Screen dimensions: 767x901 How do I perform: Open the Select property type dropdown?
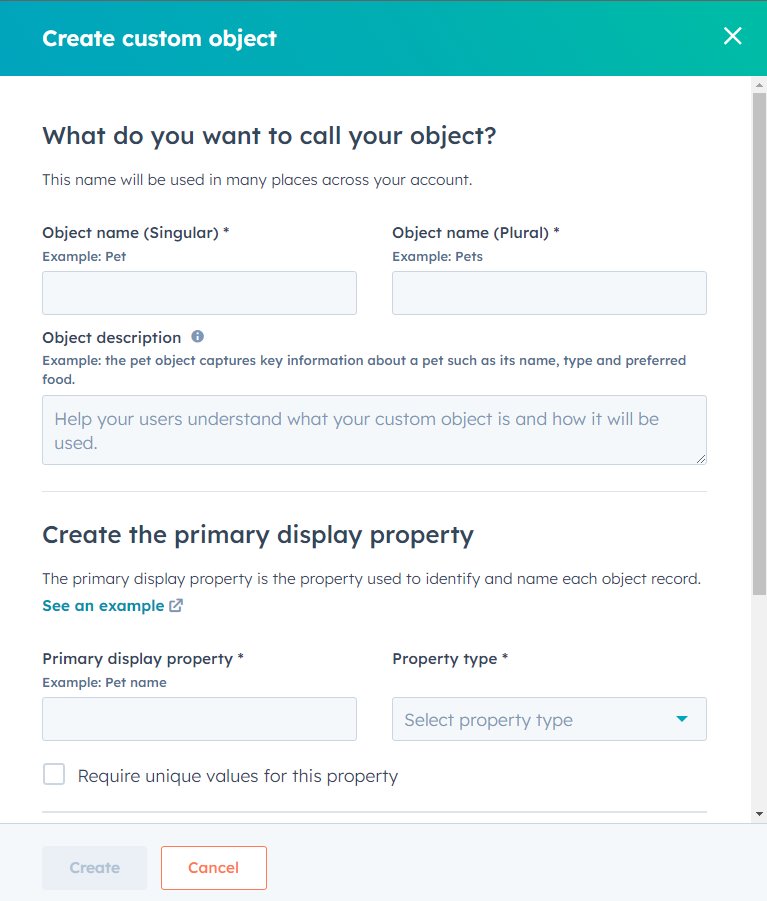tap(549, 718)
